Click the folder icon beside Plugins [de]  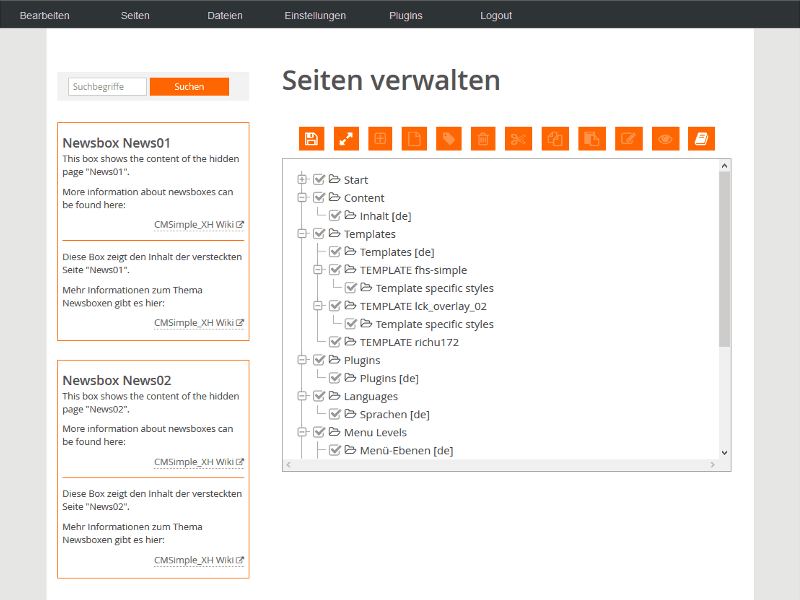pos(350,378)
